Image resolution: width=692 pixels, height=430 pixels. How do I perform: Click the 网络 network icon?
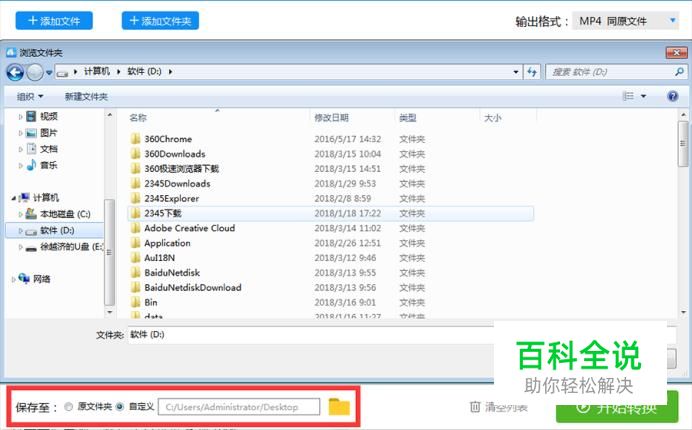24,278
